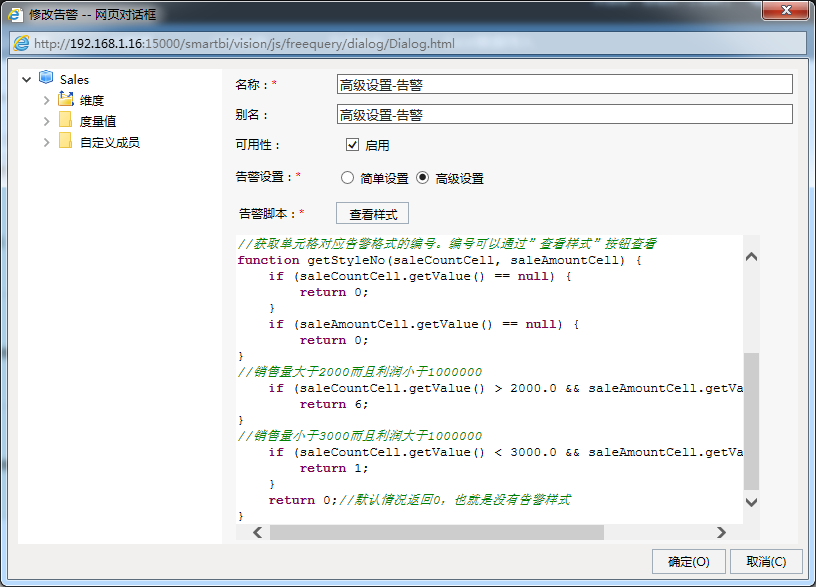Viewport: 816px width, 587px height.
Task: Click the final 'return 0;' default line
Action: click(419, 500)
